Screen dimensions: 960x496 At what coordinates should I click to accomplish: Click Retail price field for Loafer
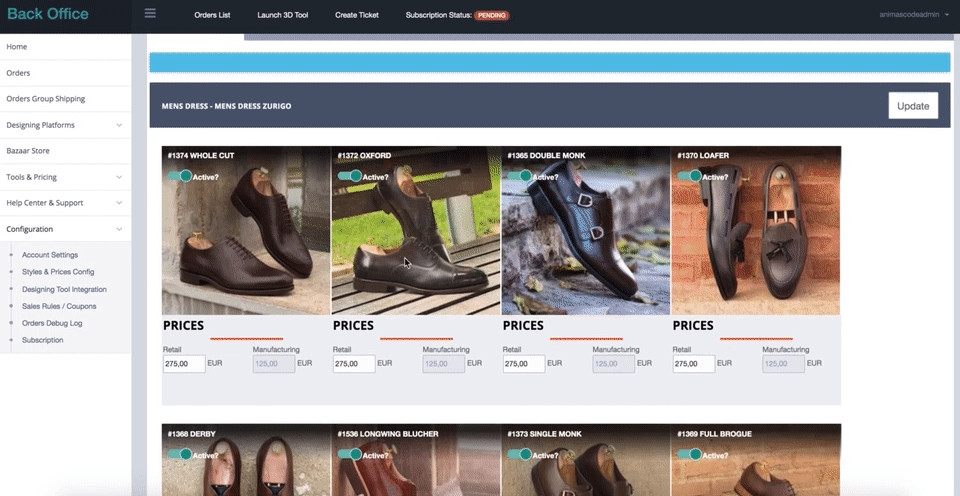click(693, 364)
